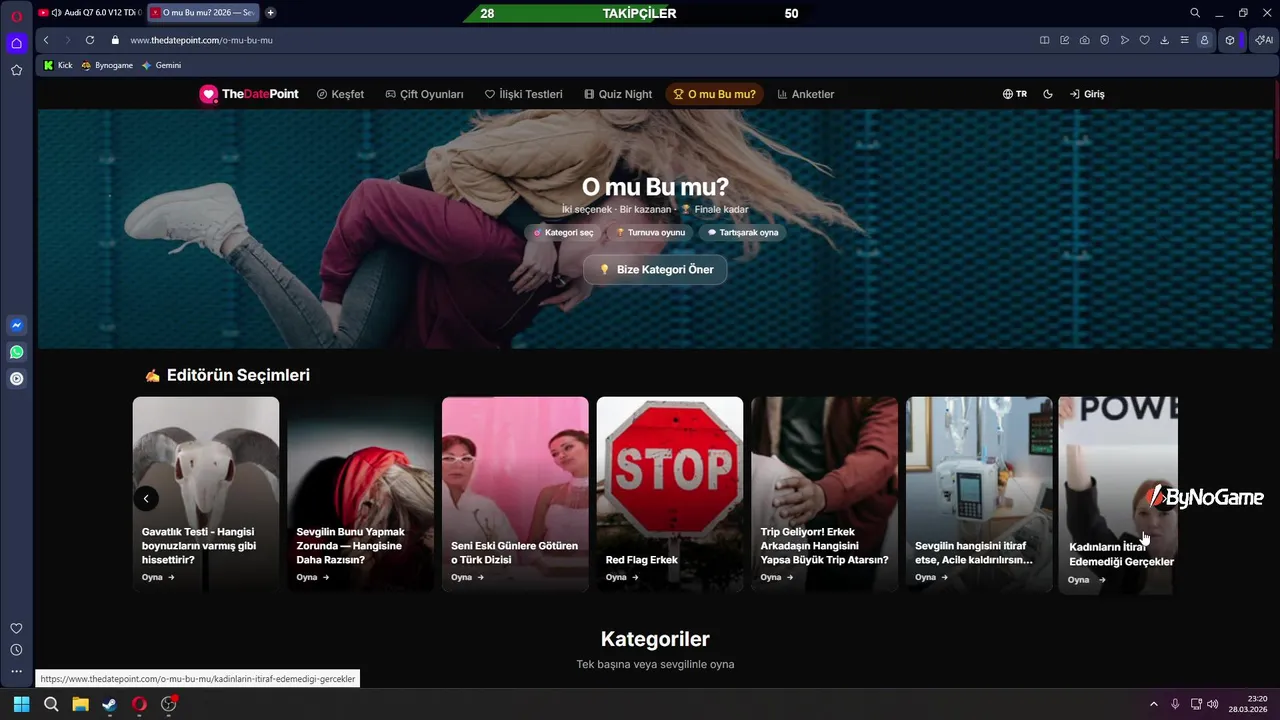Open the Red Flag Erkek card

point(670,494)
